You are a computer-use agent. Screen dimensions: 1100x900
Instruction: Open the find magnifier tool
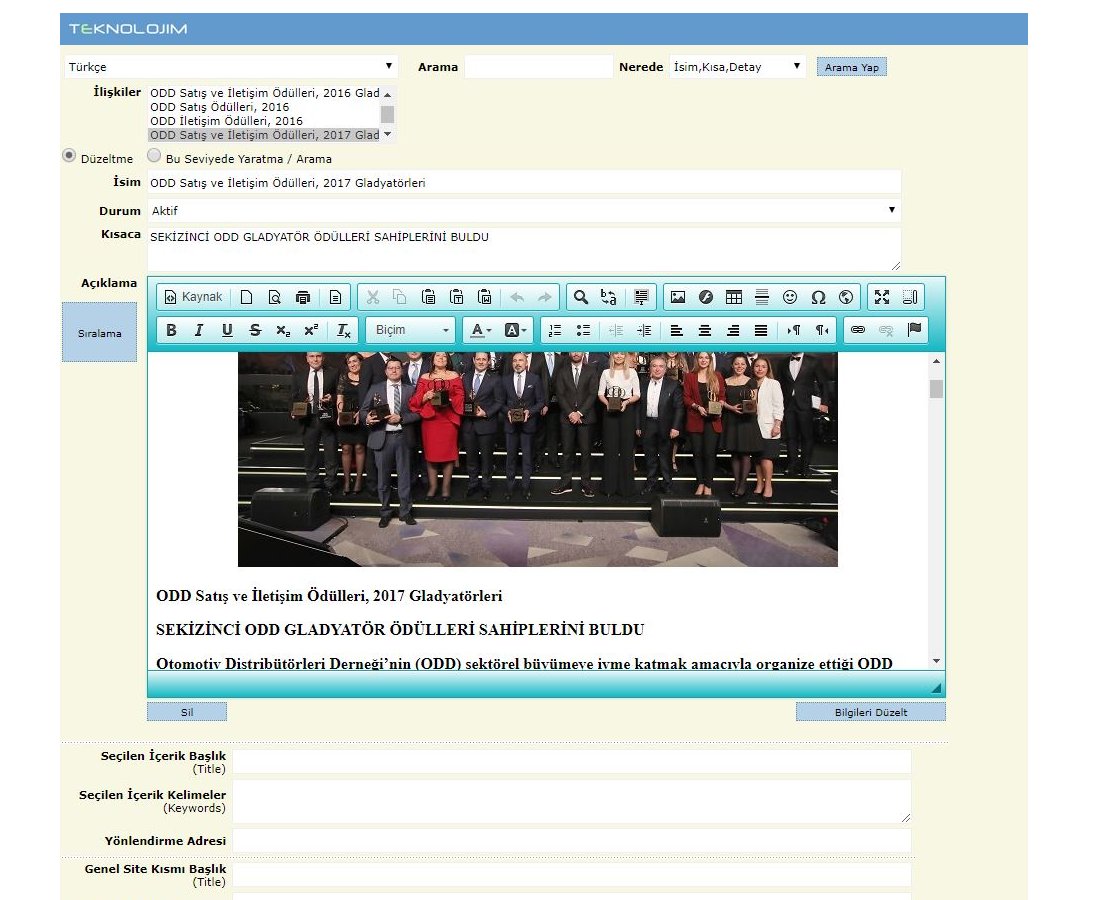point(580,297)
